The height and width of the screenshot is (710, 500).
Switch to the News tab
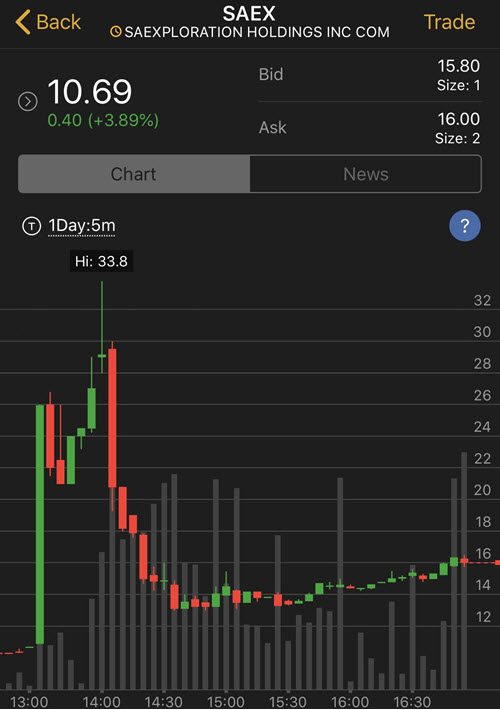365,174
